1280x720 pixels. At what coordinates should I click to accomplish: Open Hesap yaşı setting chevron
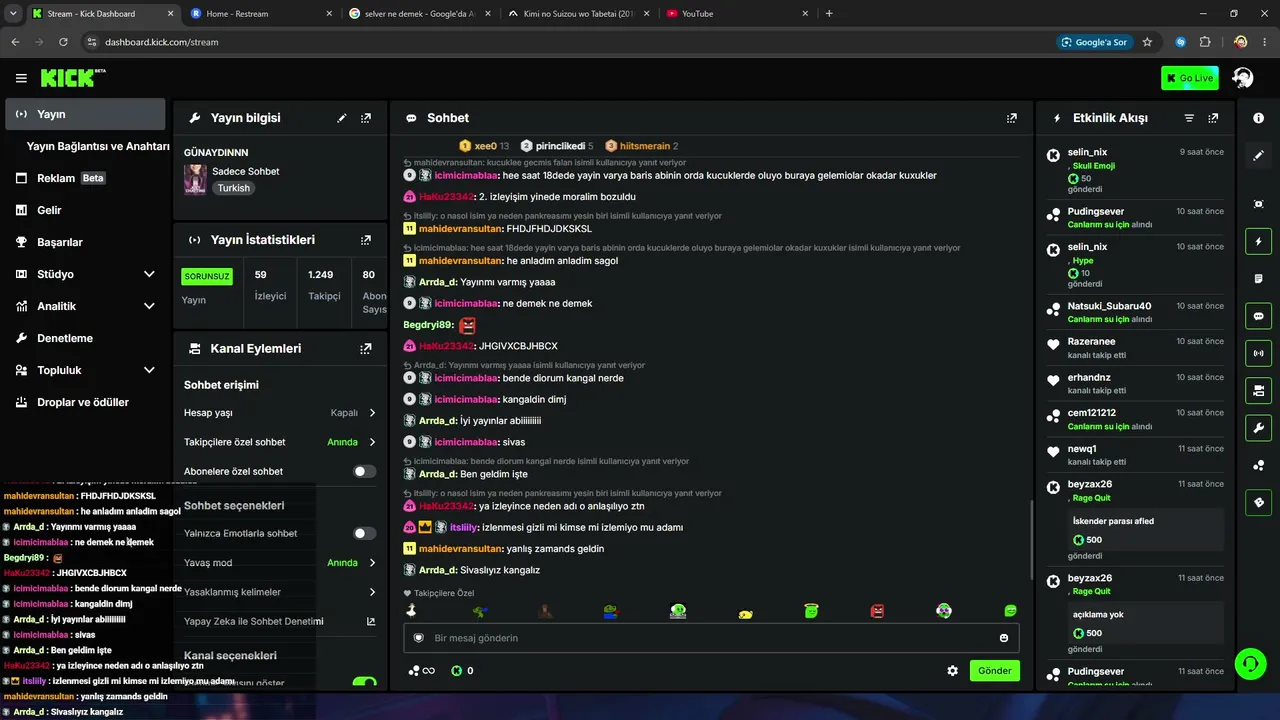pos(372,413)
